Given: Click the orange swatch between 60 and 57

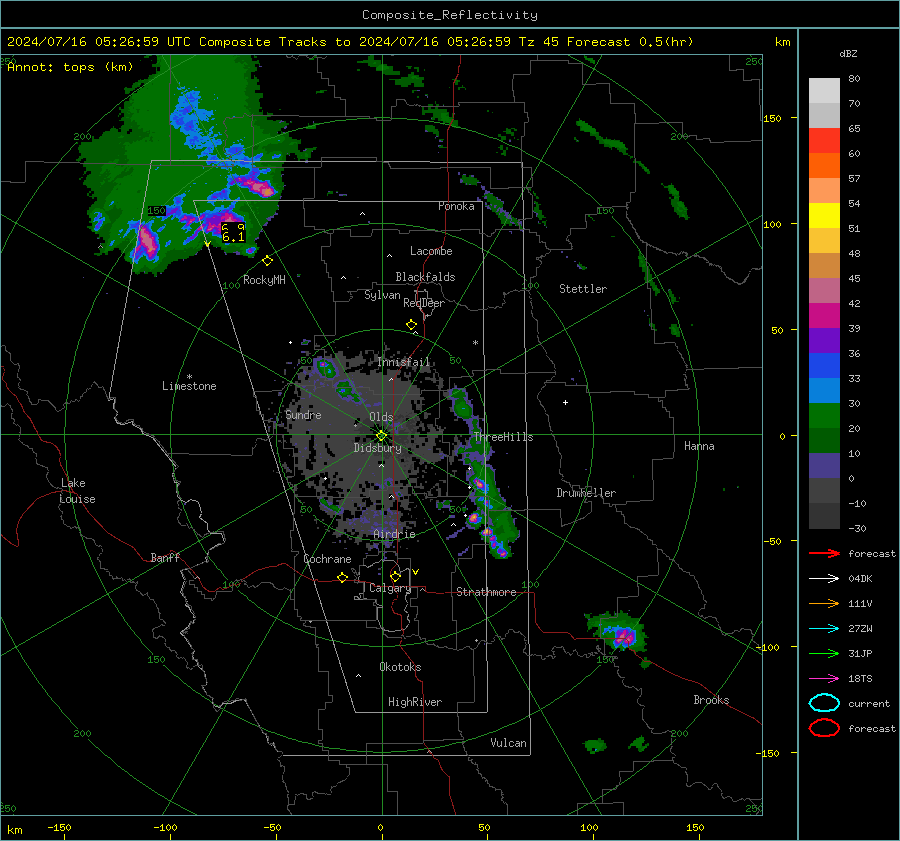Looking at the screenshot, I should pyautogui.click(x=824, y=166).
